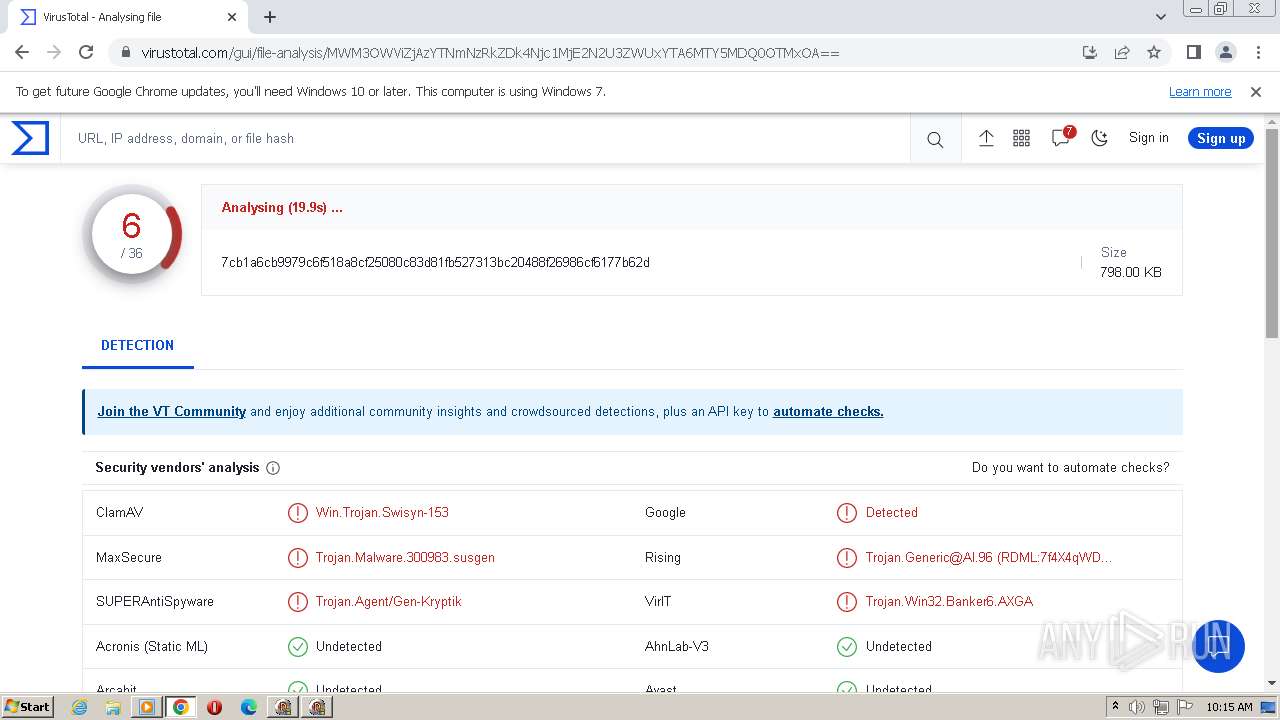Click the VirusTotal logo icon
Screen dimensions: 1280x720
(x=30, y=138)
